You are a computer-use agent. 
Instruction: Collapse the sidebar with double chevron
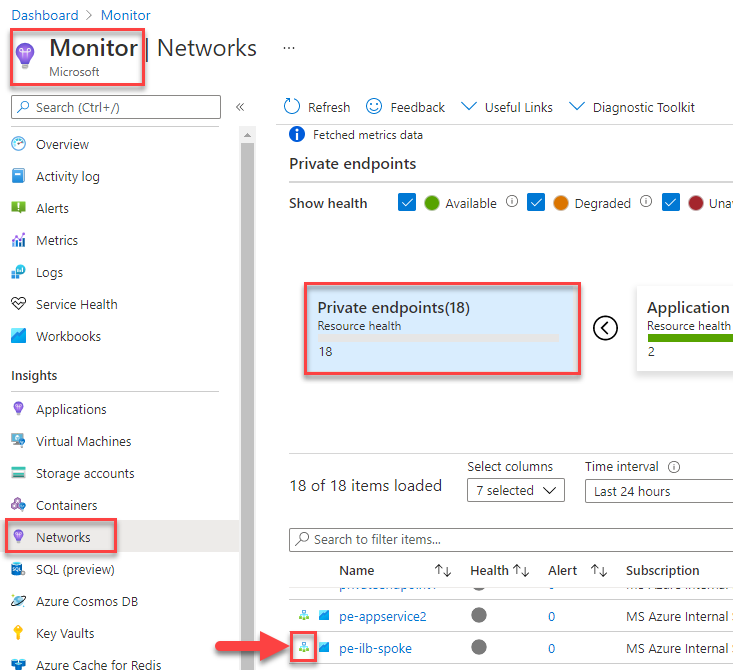coord(240,107)
